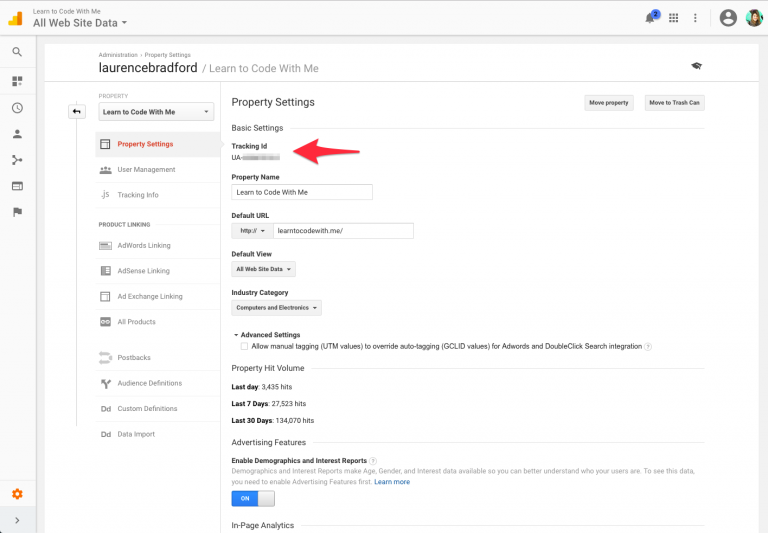Click Move to Trash Can button
Image resolution: width=768 pixels, height=533 pixels.
(674, 103)
